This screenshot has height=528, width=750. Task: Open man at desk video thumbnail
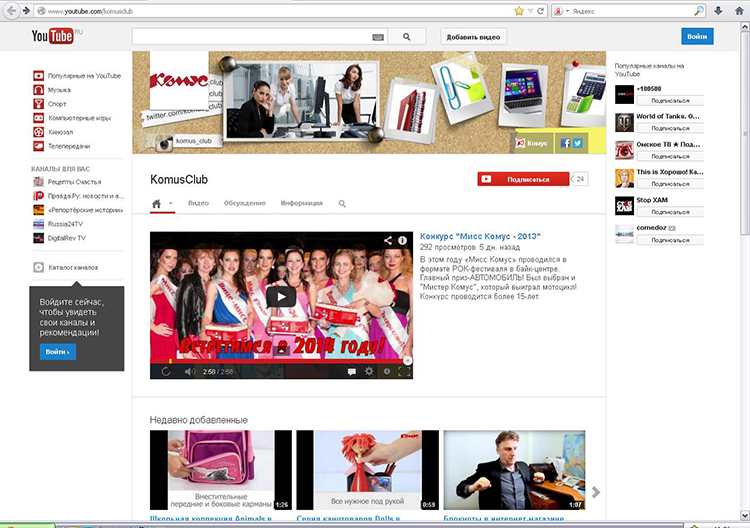(514, 470)
